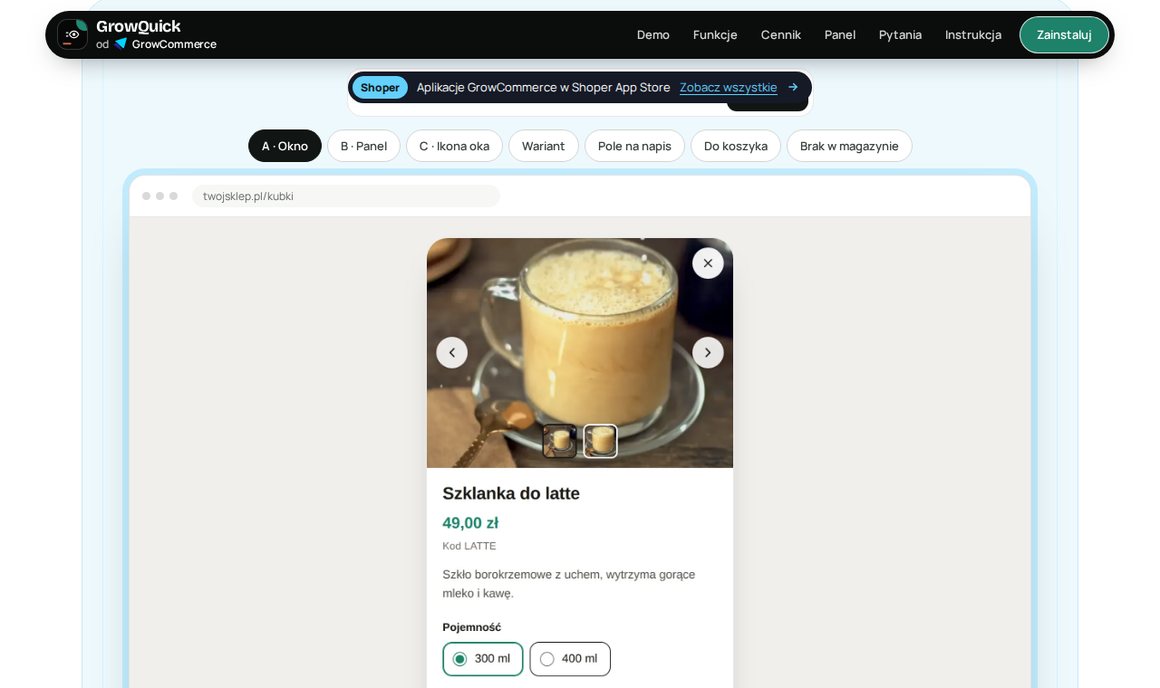This screenshot has height=688, width=1160.
Task: Switch to the C · Ikona oka tab
Action: point(454,146)
